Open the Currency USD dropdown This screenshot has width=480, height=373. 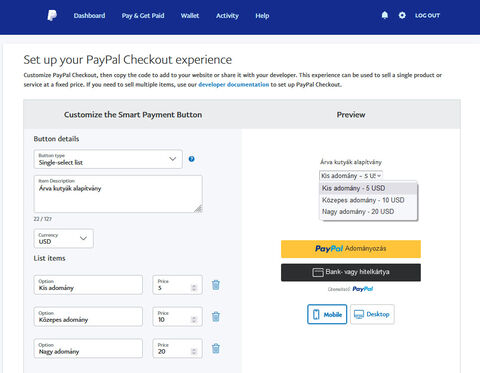(x=63, y=238)
